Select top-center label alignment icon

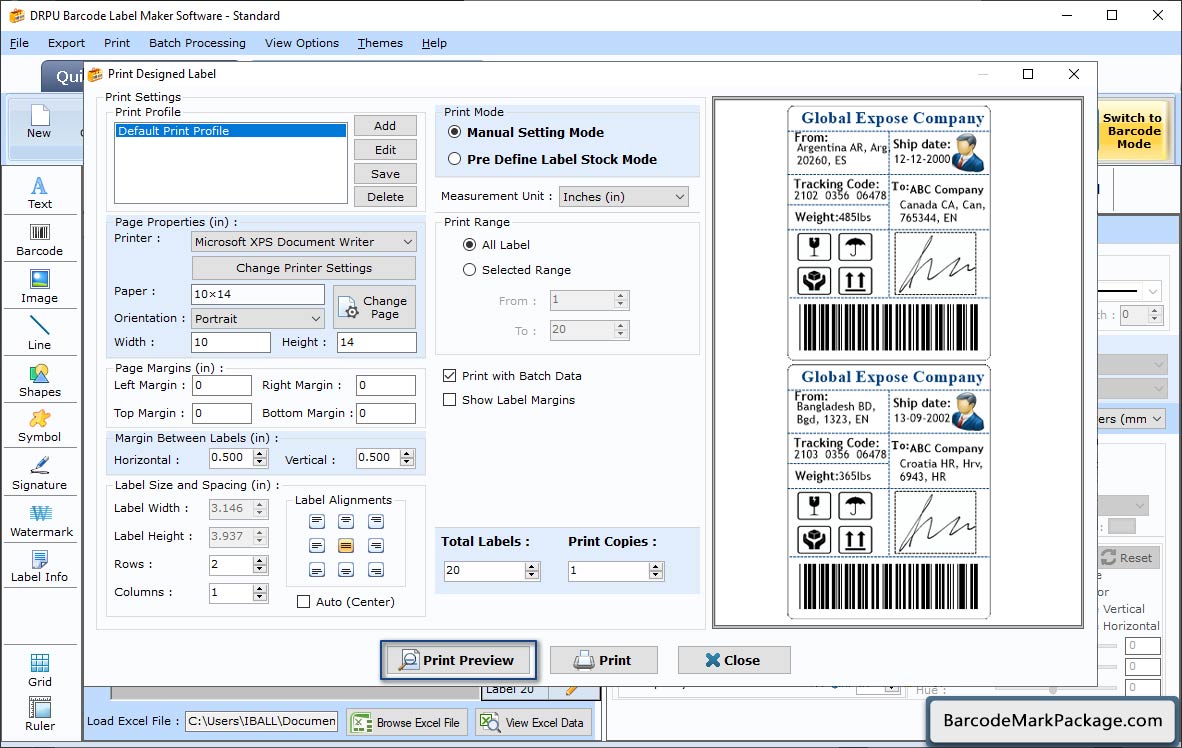(x=346, y=521)
